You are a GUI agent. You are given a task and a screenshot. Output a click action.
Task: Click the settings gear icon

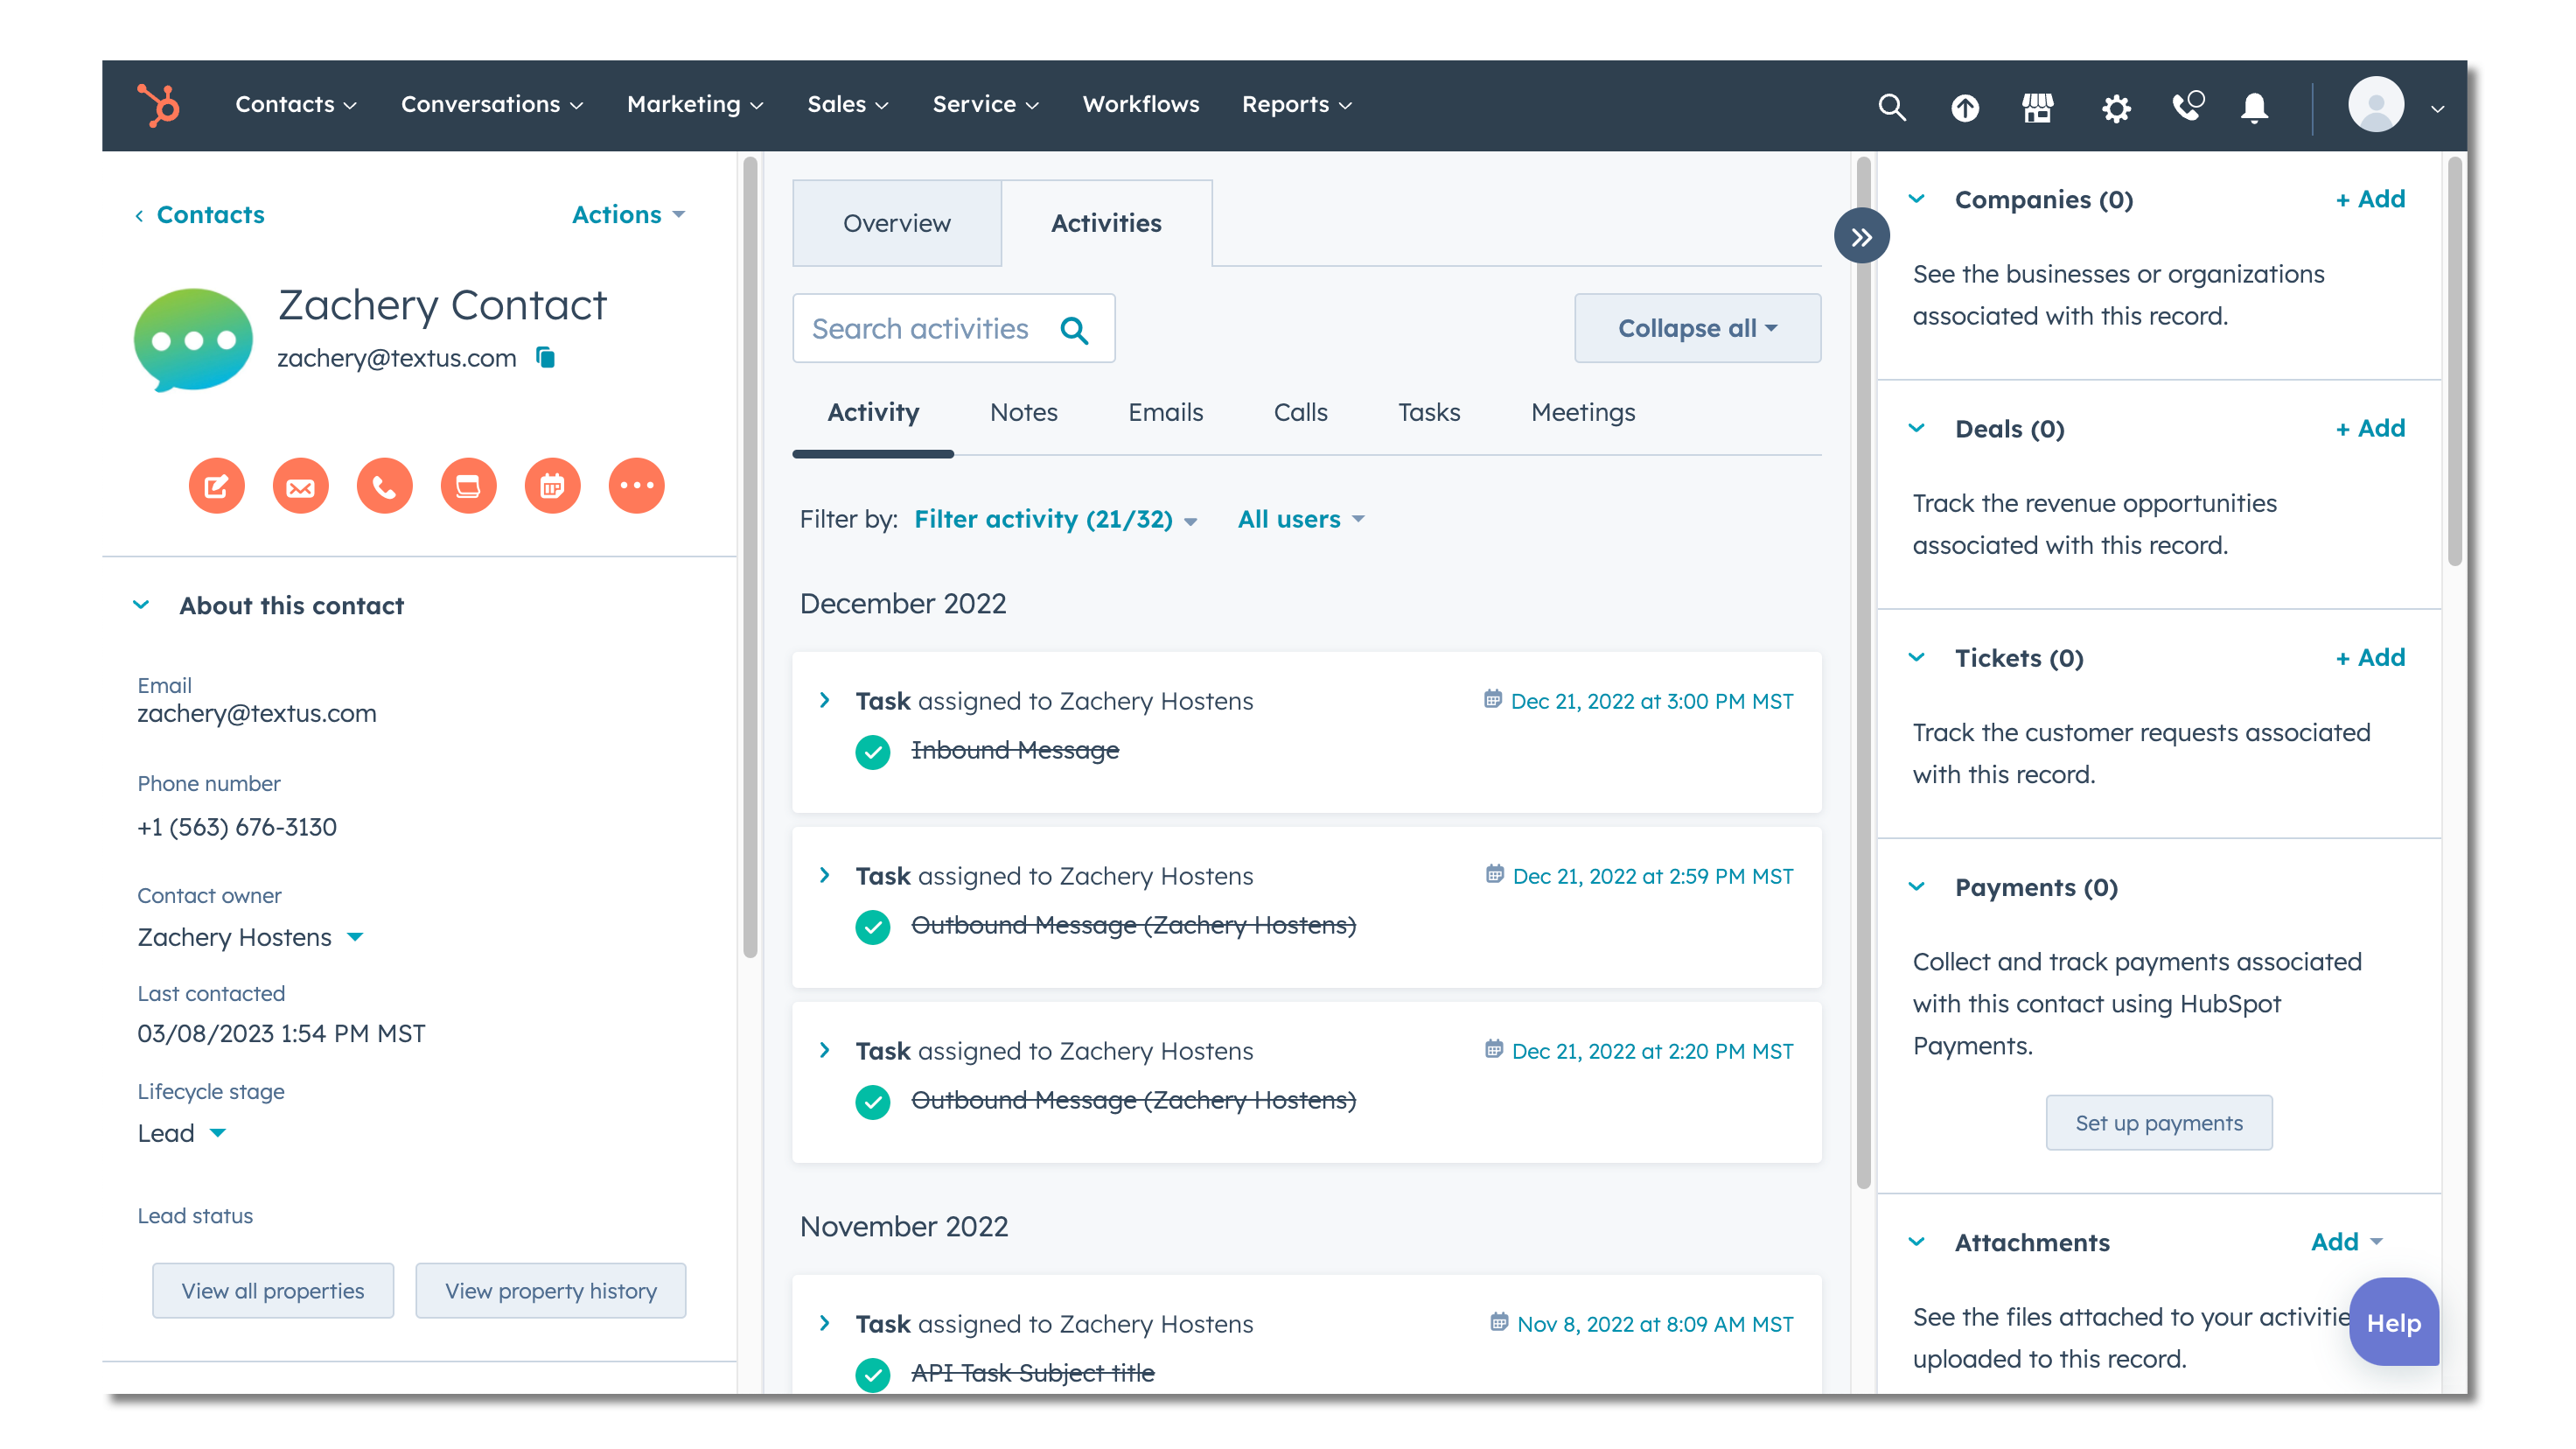[x=2115, y=107]
